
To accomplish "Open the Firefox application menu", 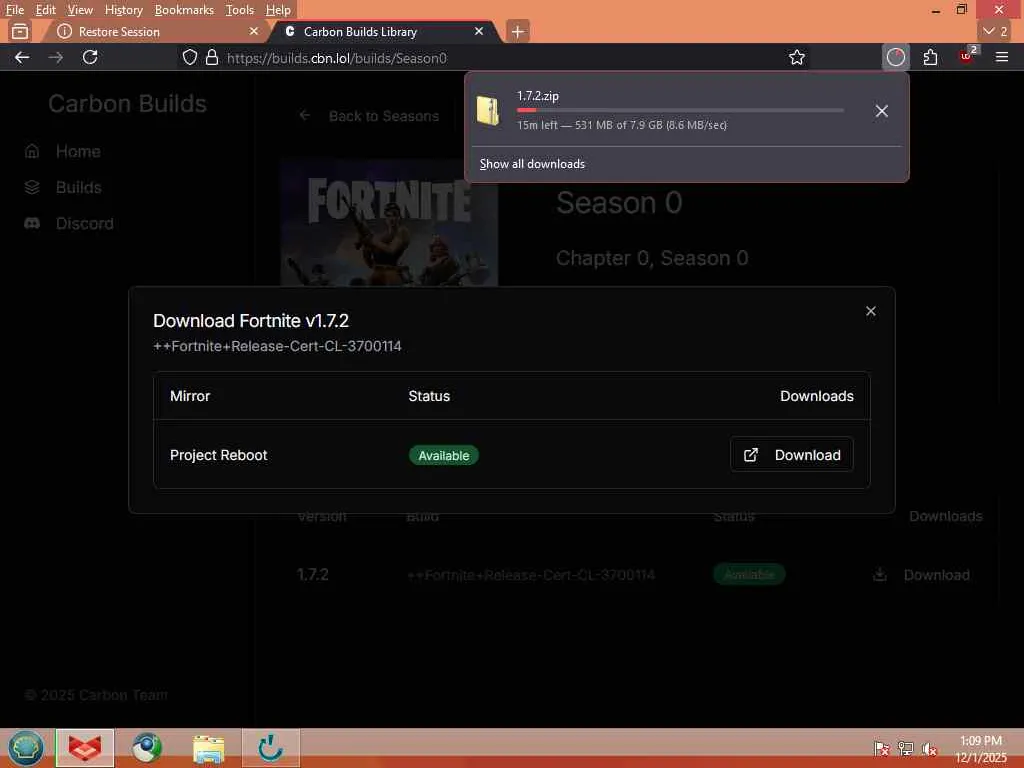I will (1002, 57).
